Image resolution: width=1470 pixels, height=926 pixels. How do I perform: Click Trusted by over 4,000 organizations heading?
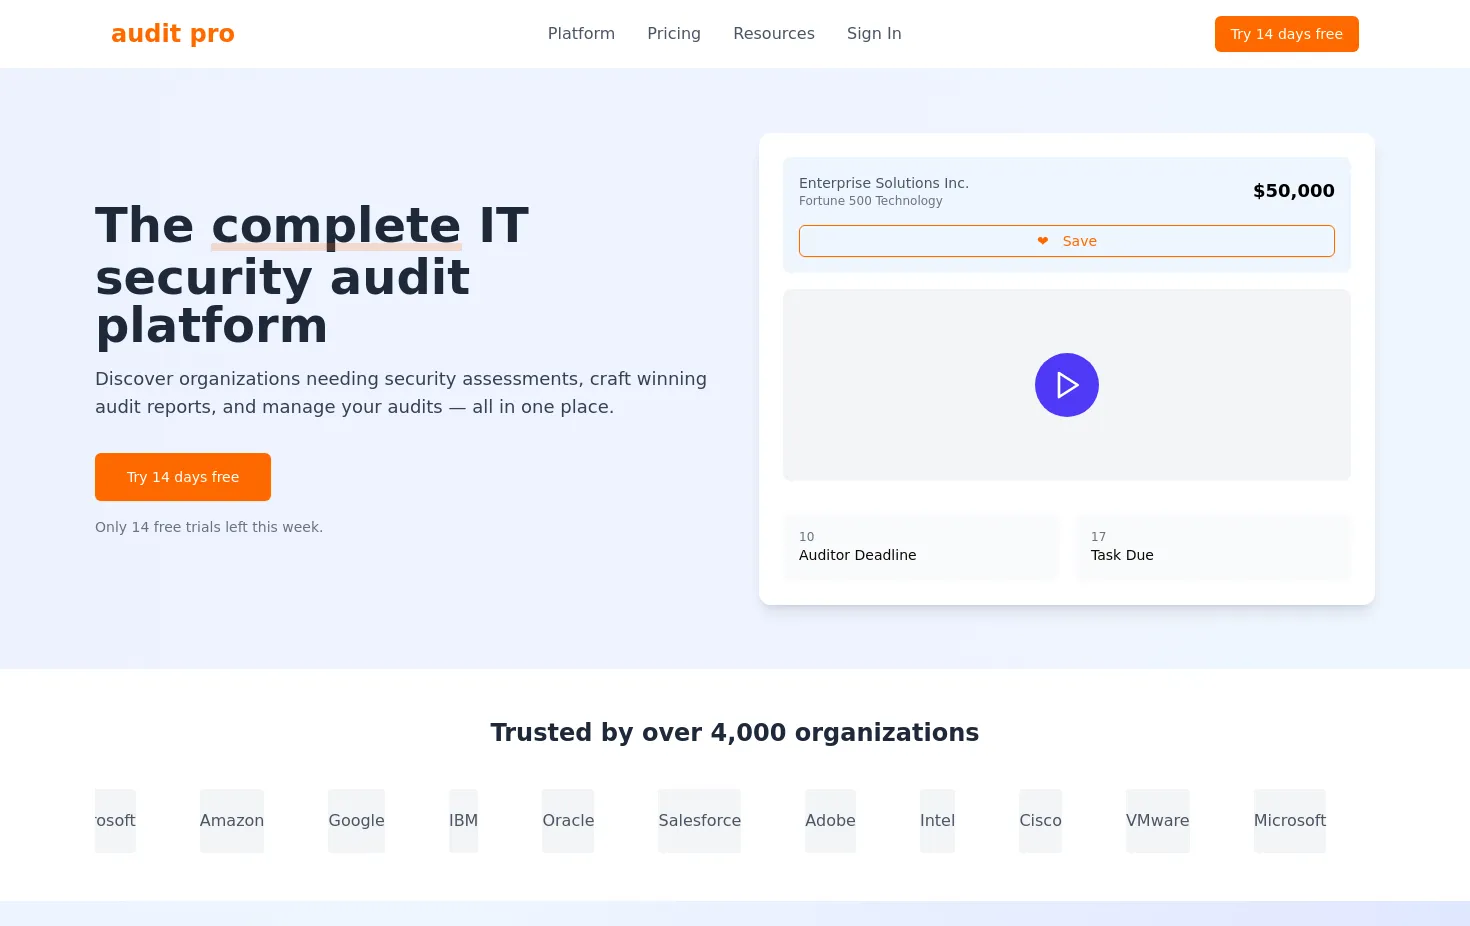pos(735,733)
